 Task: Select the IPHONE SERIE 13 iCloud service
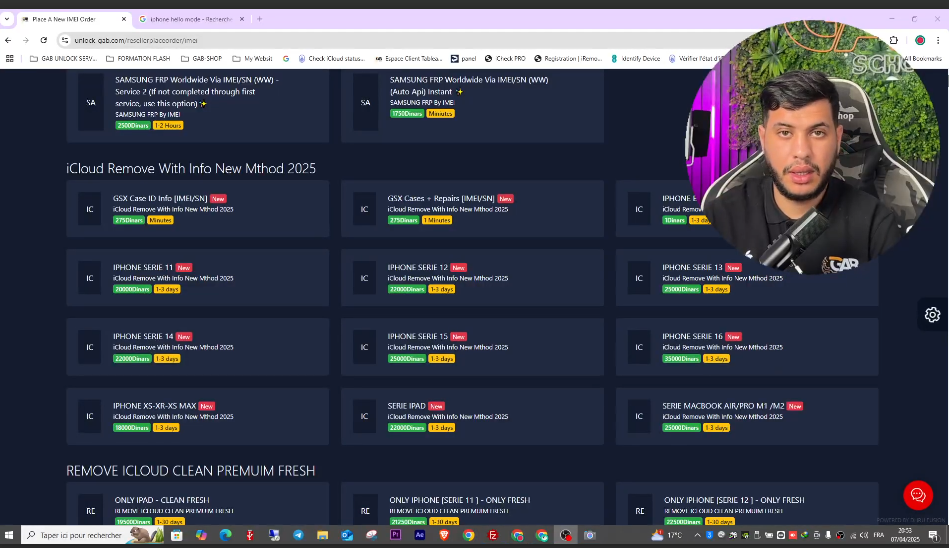[747, 277]
